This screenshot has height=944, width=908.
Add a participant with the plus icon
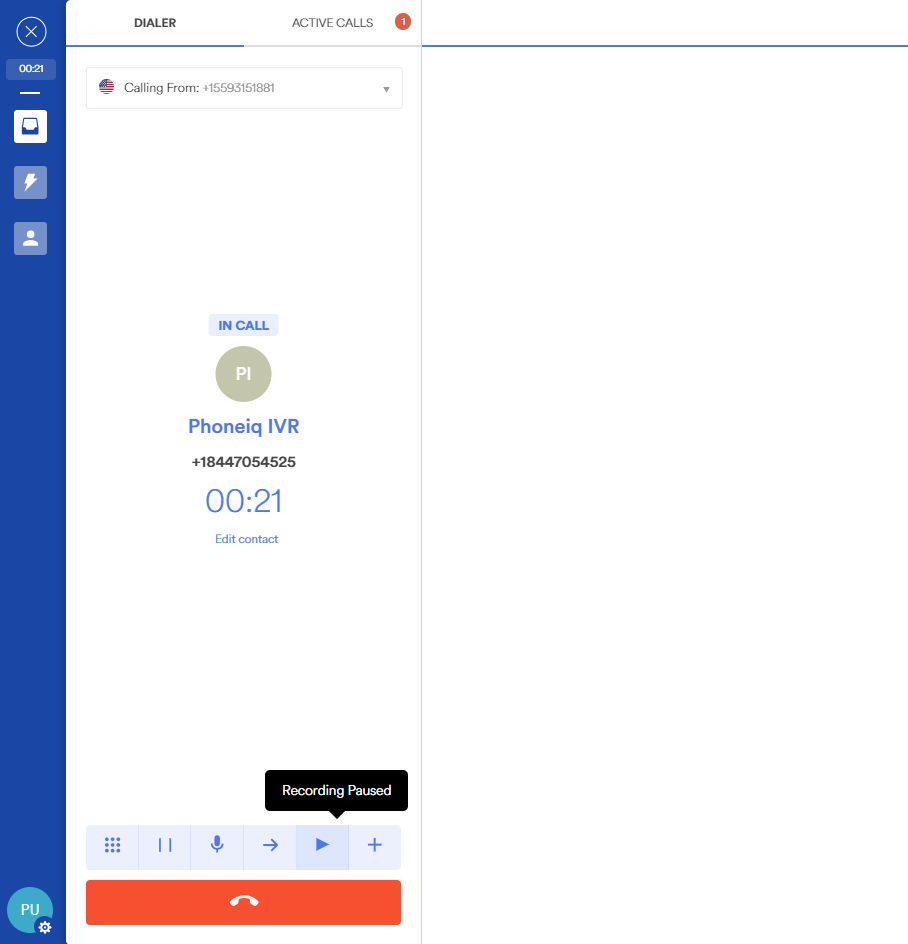375,845
